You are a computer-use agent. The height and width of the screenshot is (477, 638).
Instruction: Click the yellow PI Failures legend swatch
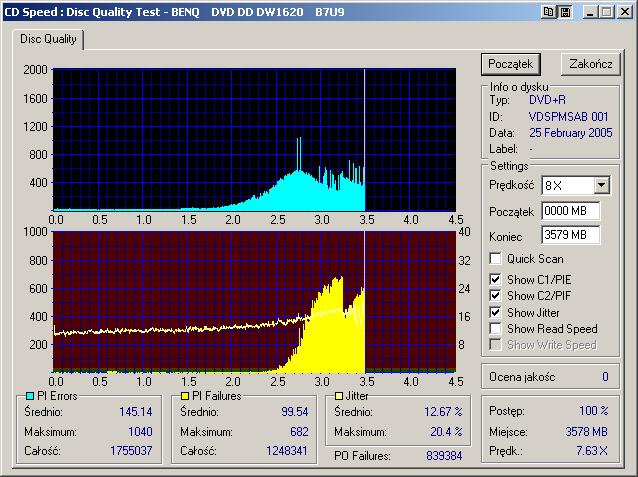[x=185, y=396]
